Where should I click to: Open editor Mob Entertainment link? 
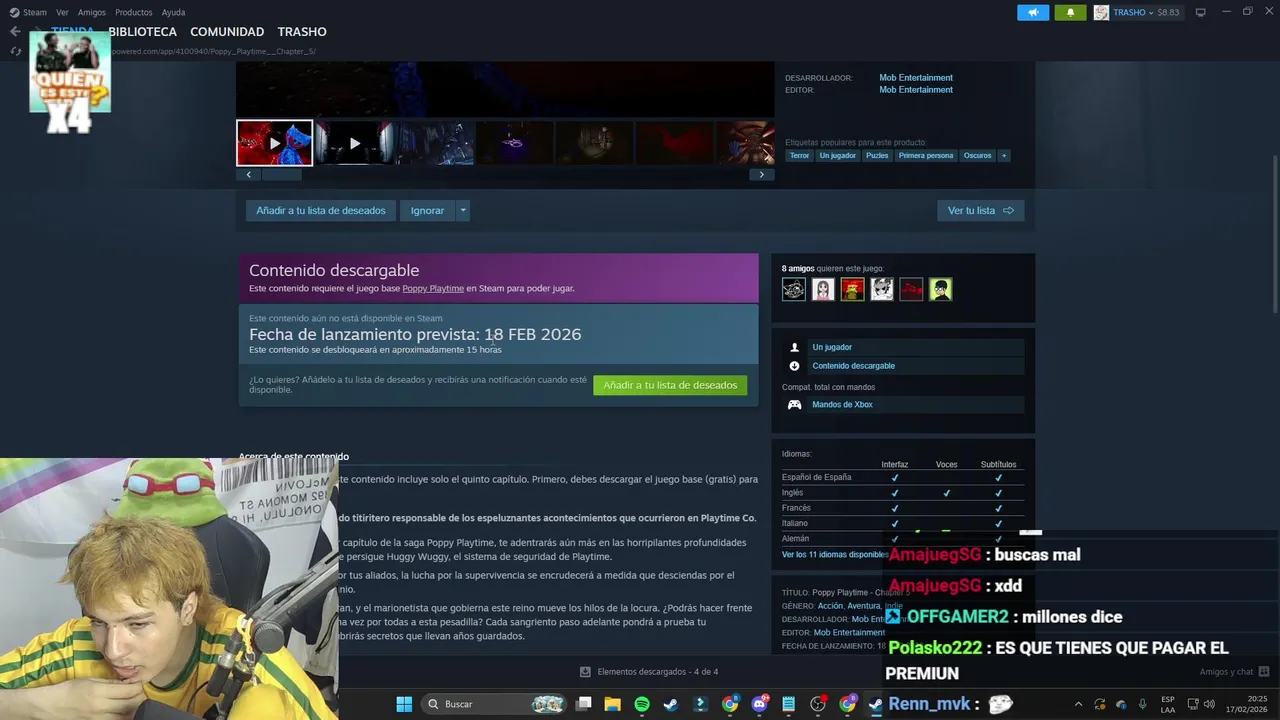pyautogui.click(x=916, y=90)
